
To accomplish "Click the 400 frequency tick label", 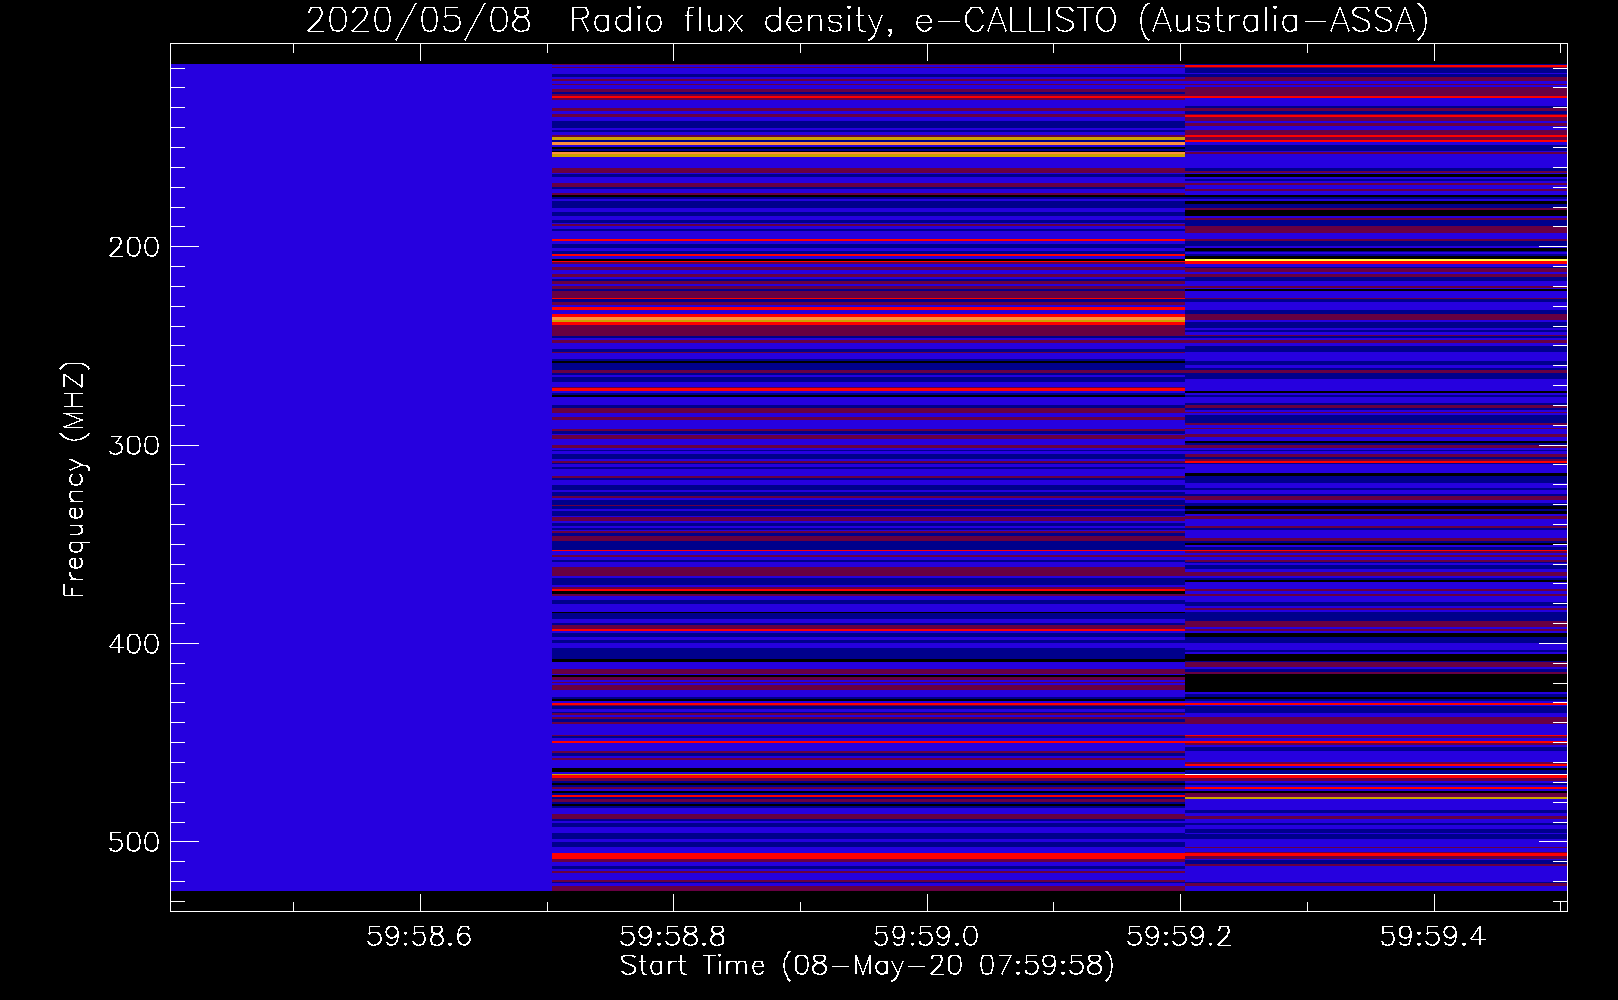I will pos(134,644).
